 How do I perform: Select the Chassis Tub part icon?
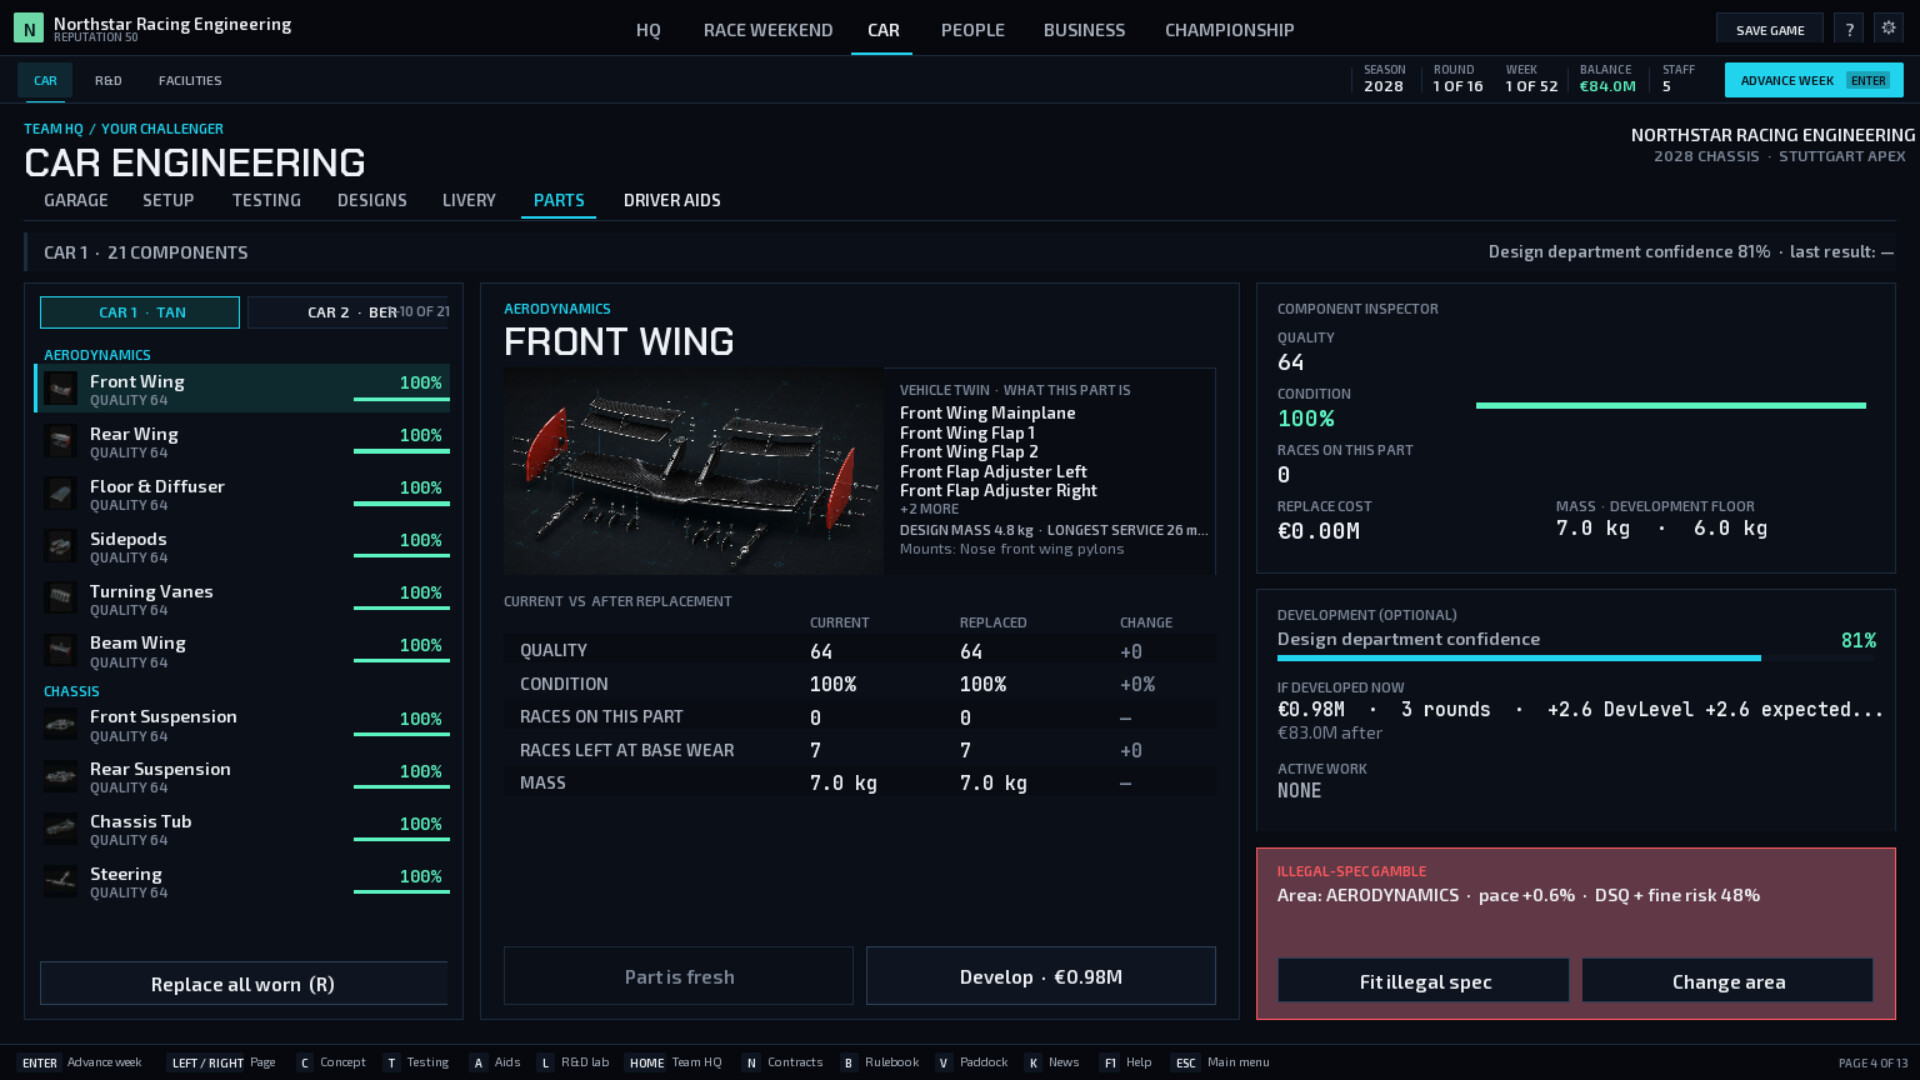click(61, 829)
